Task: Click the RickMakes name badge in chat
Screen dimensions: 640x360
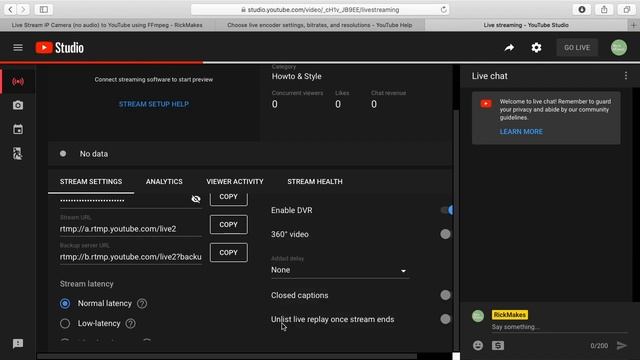Action: (510, 315)
